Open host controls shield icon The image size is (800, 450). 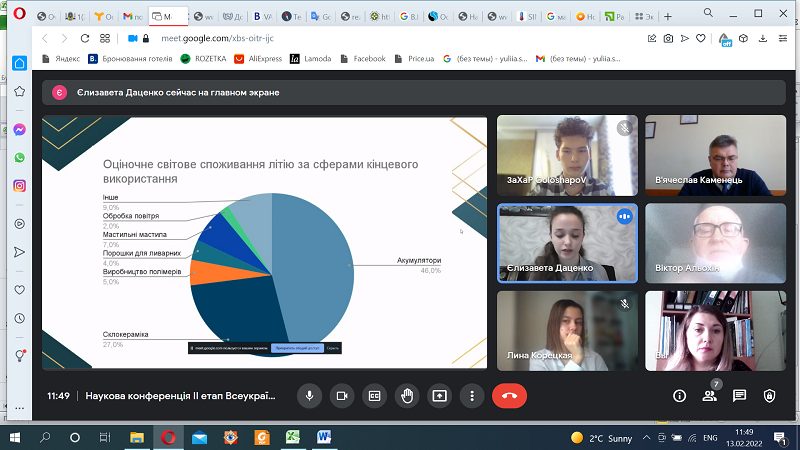coord(769,396)
